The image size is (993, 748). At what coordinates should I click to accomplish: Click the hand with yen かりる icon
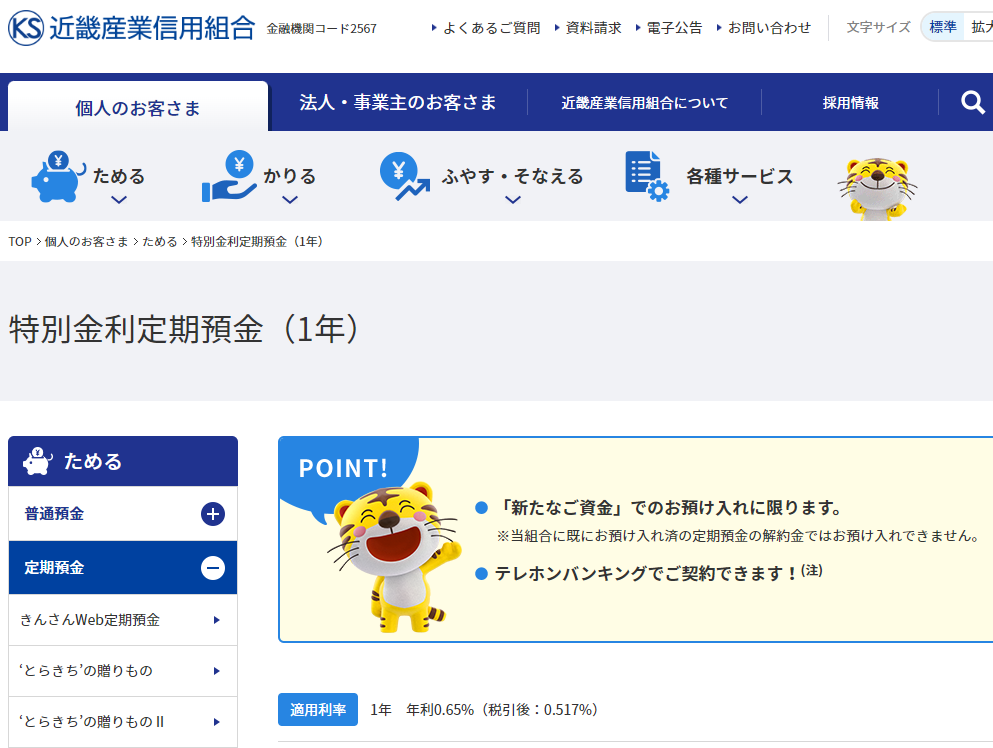[229, 177]
